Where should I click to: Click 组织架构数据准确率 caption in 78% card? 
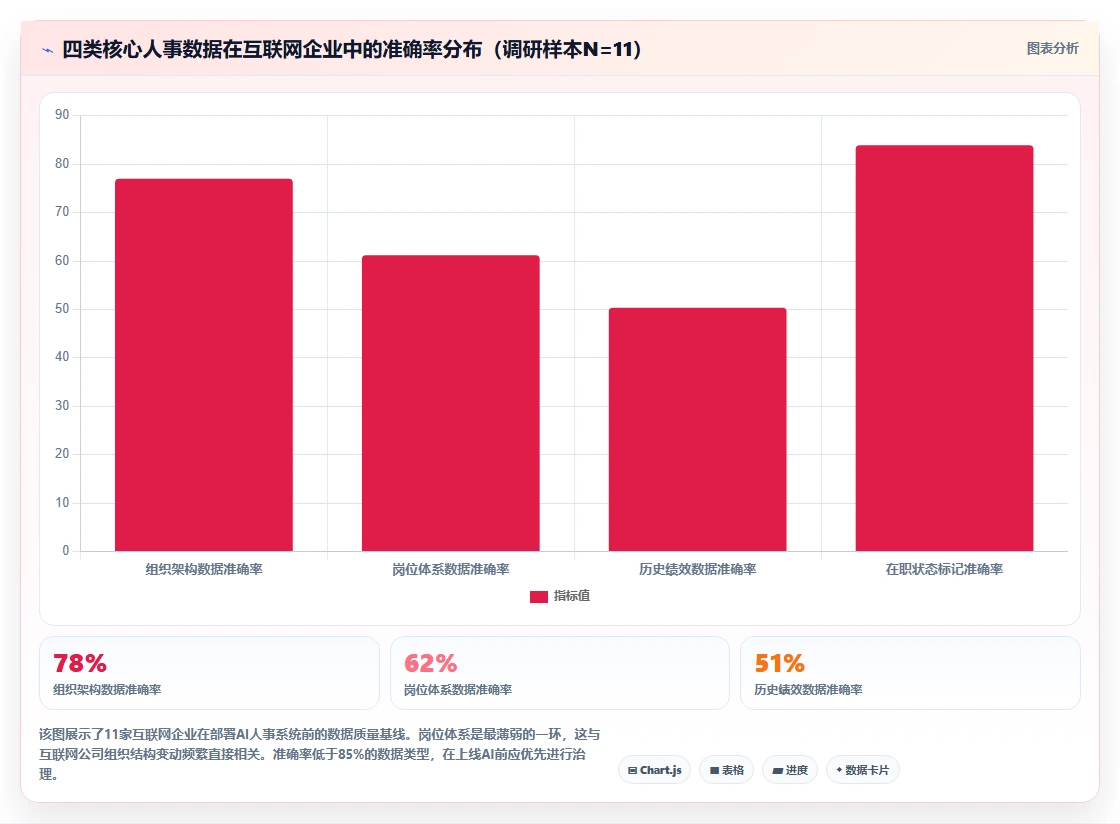click(107, 689)
